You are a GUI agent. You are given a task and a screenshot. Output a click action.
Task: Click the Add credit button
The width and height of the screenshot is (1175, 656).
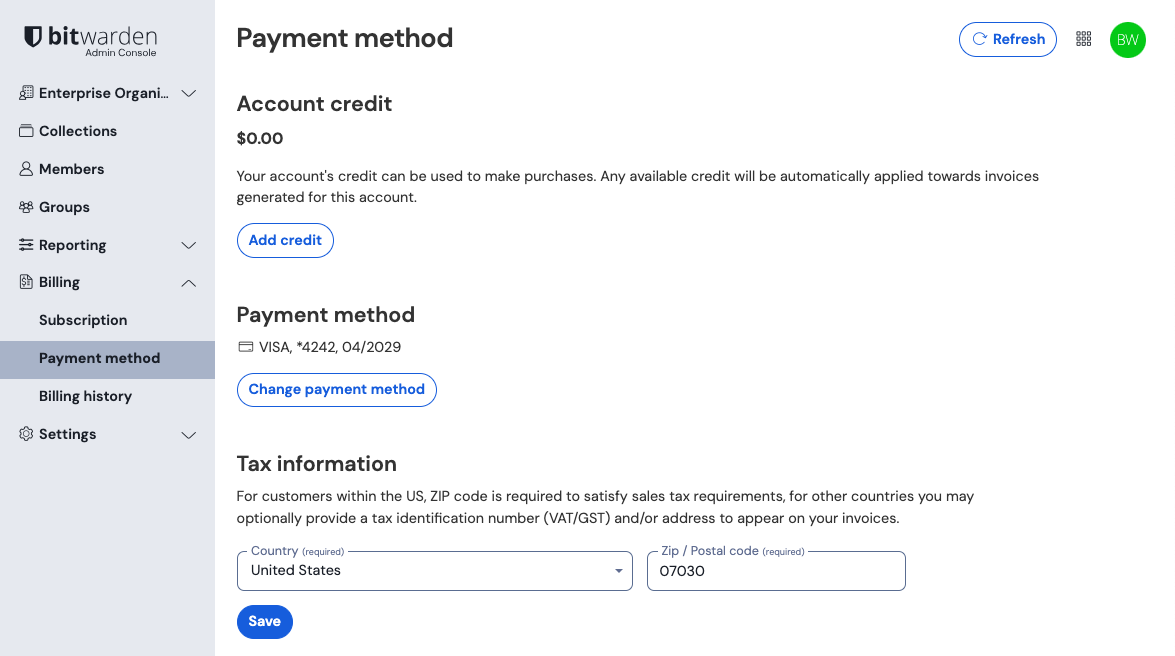tap(285, 240)
